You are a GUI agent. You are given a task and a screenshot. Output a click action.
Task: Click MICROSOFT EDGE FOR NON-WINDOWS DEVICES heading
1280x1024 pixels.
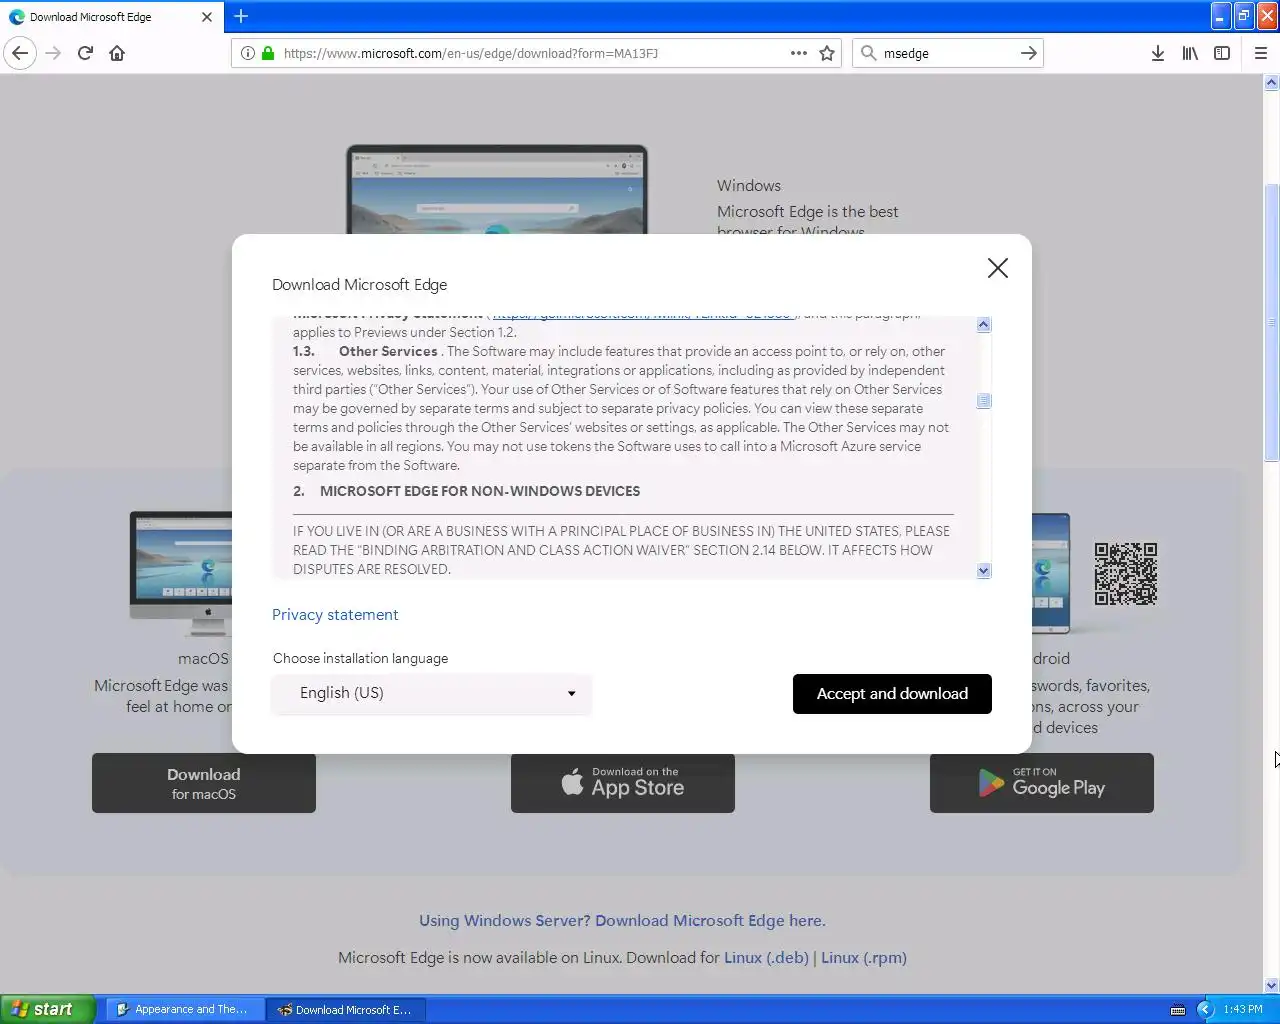pyautogui.click(x=480, y=491)
